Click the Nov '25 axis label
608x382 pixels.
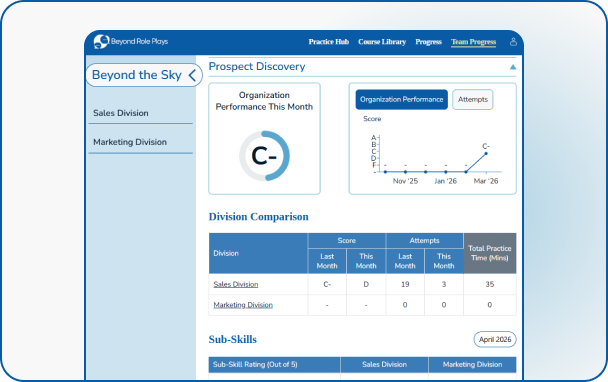click(x=405, y=181)
